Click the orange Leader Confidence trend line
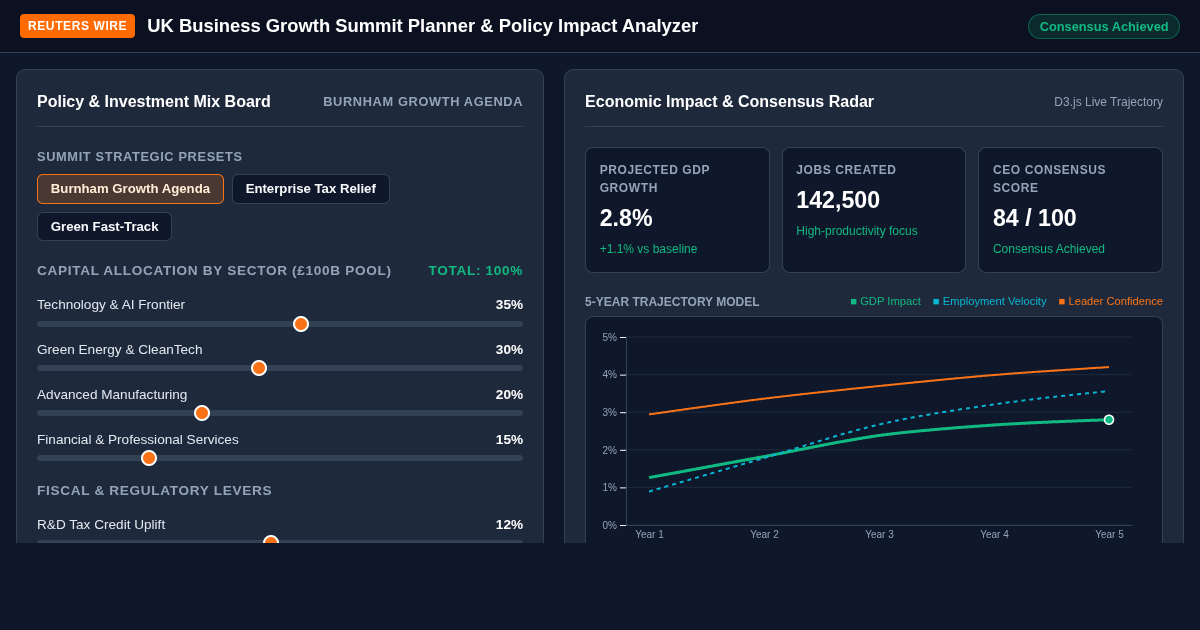 (x=880, y=385)
